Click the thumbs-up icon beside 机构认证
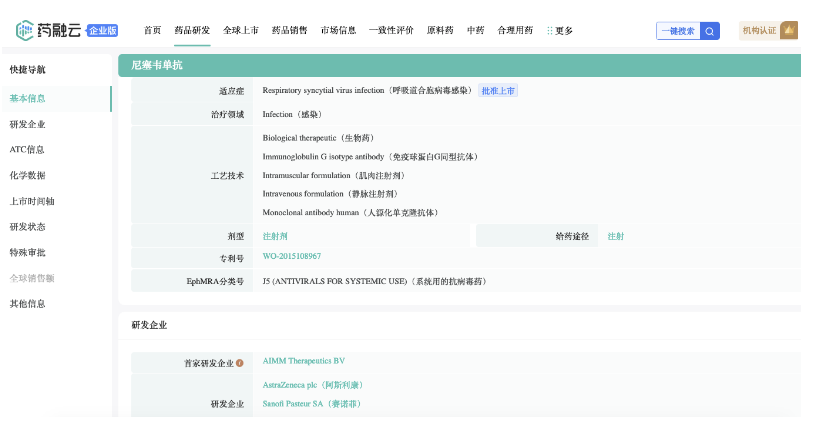 789,31
